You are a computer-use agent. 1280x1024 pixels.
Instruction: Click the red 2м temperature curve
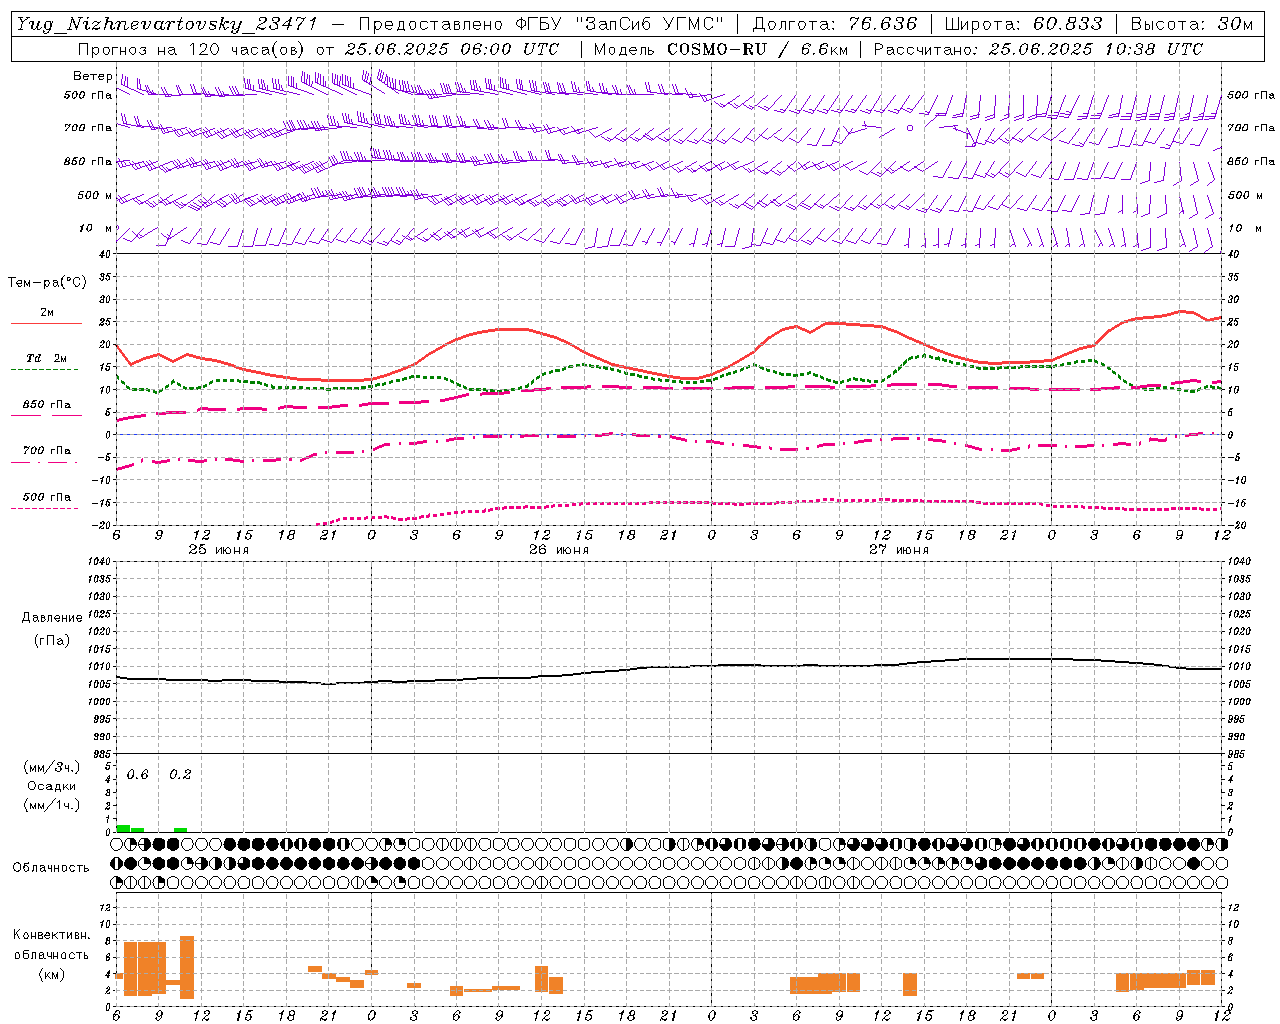coord(515,329)
